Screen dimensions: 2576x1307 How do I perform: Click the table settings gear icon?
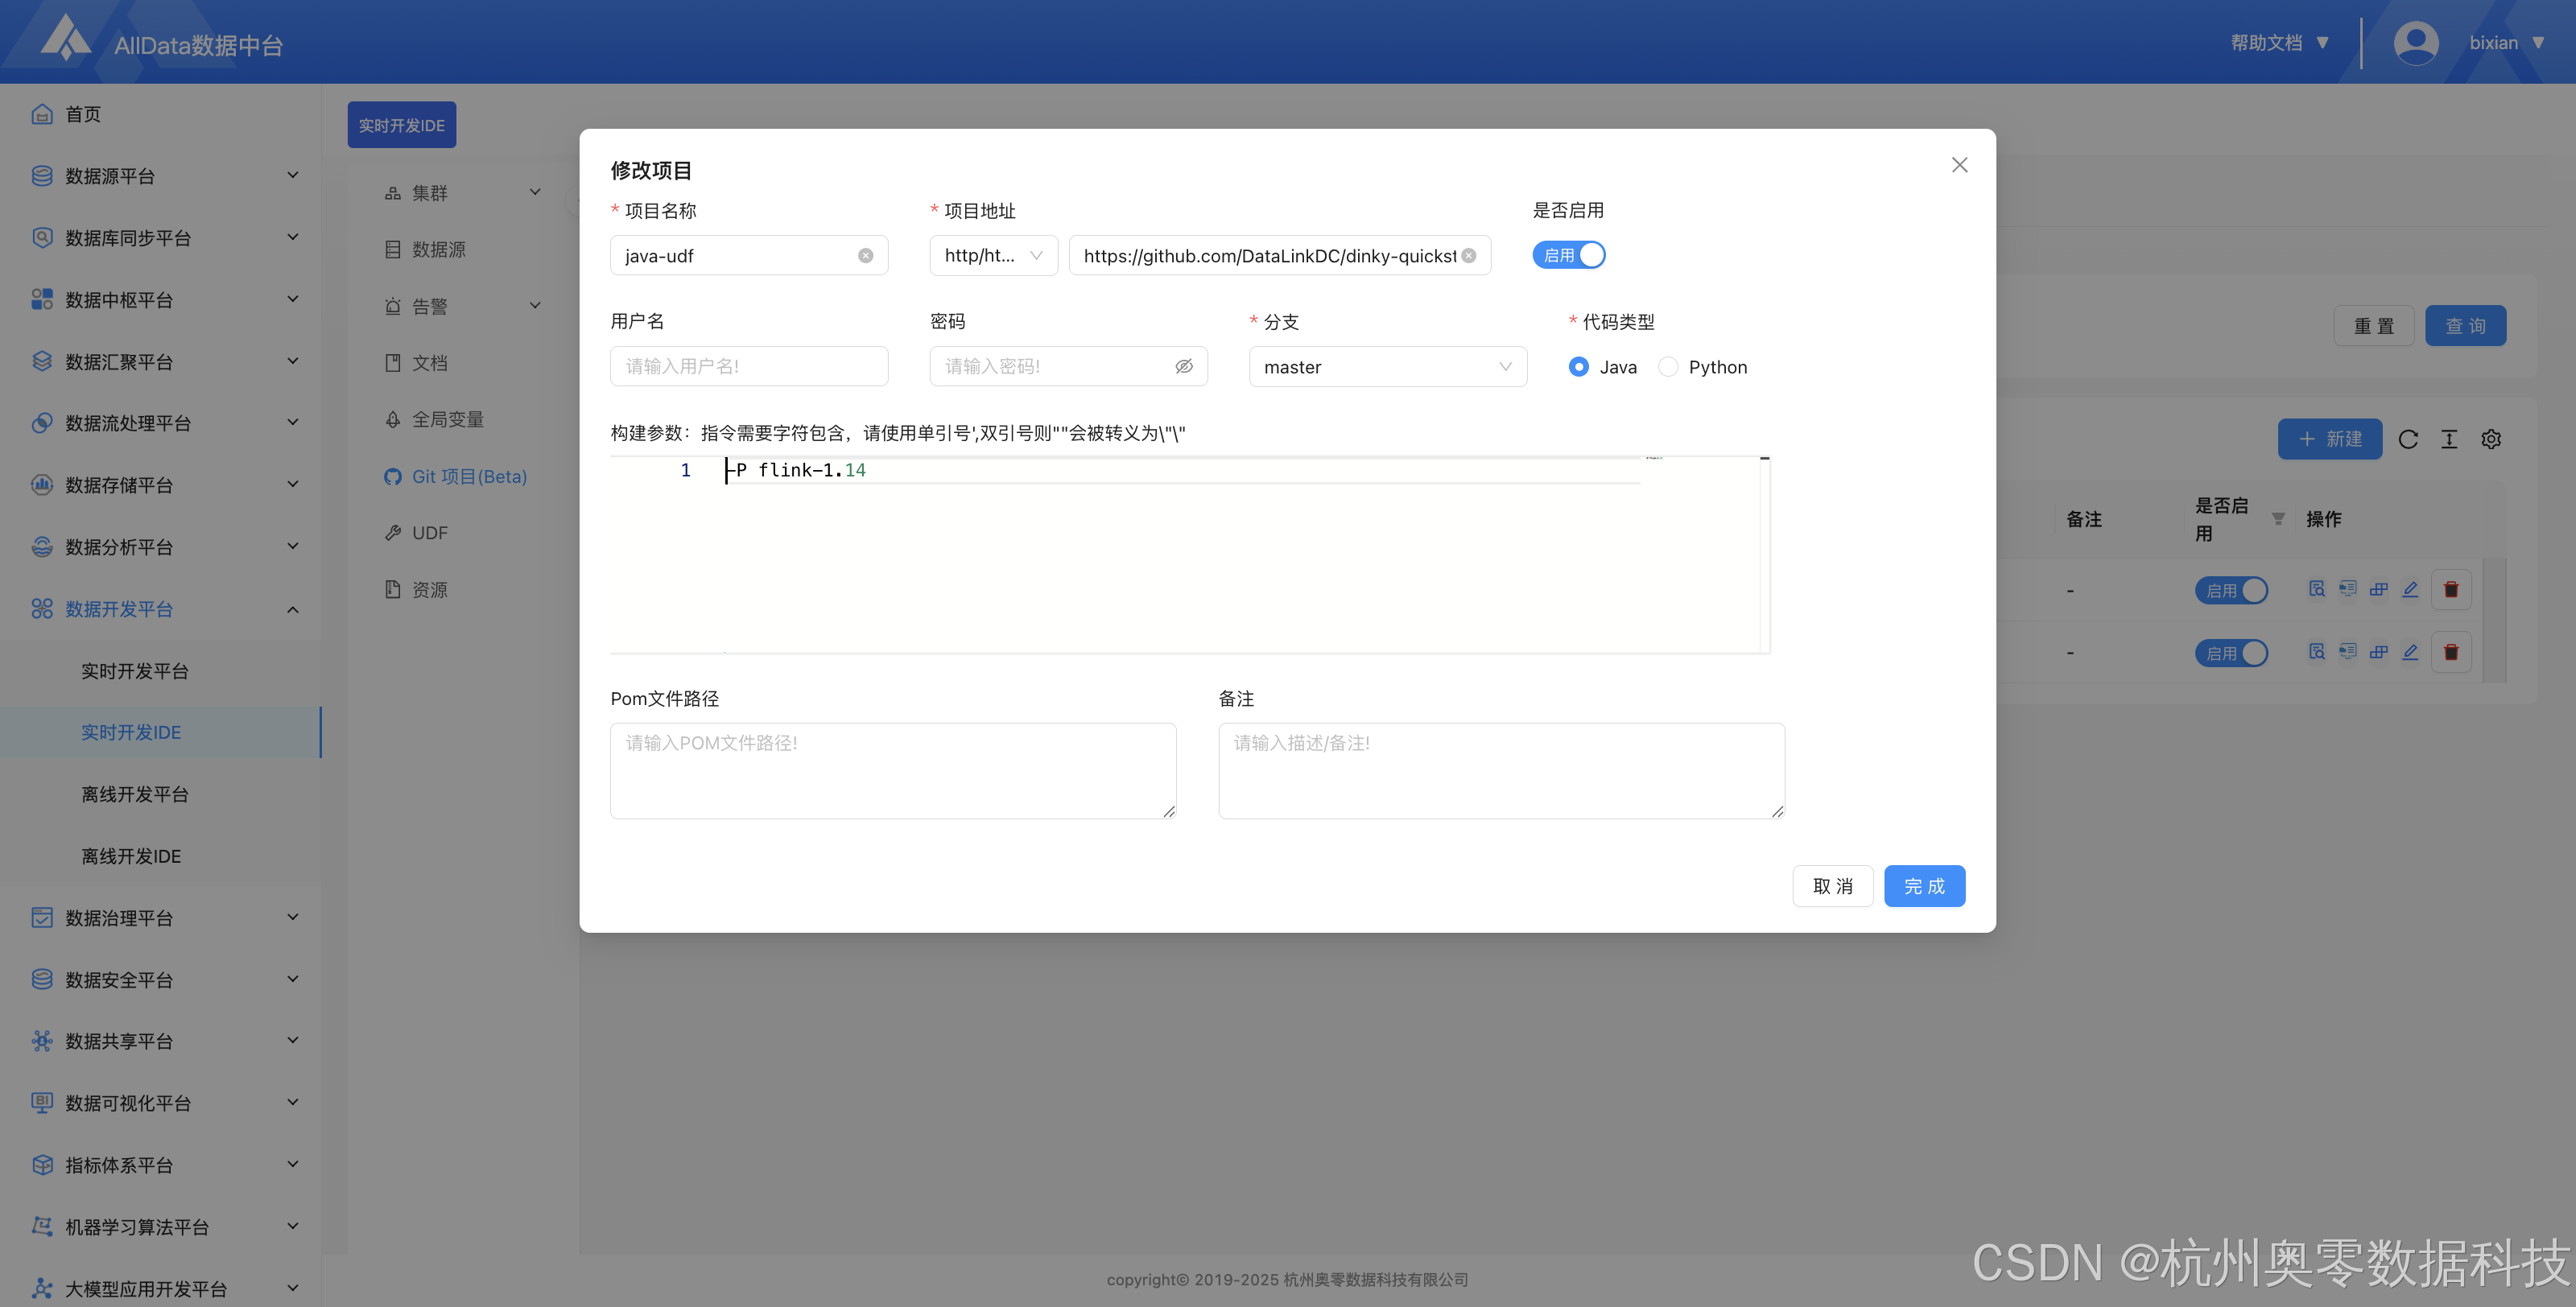2491,439
